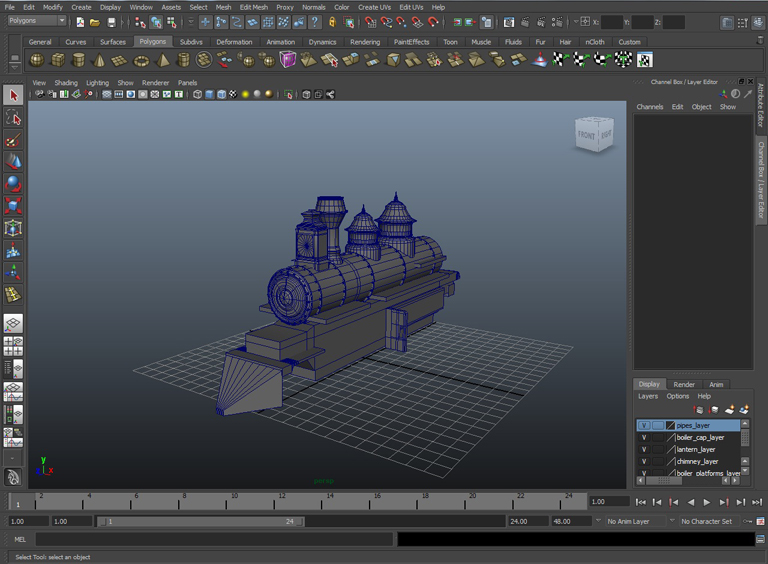Switch to the Animation shelf tab
The width and height of the screenshot is (768, 564).
[x=280, y=42]
